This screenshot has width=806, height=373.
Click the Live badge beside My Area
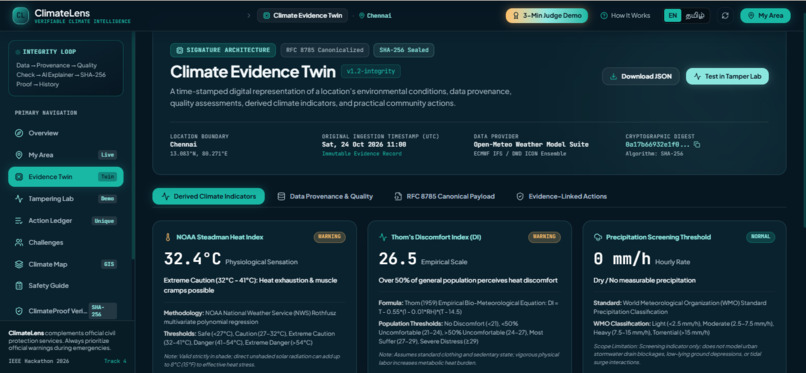[107, 155]
